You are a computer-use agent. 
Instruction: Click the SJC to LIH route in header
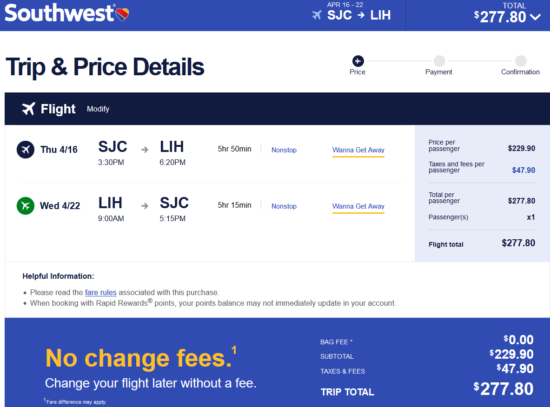point(359,15)
